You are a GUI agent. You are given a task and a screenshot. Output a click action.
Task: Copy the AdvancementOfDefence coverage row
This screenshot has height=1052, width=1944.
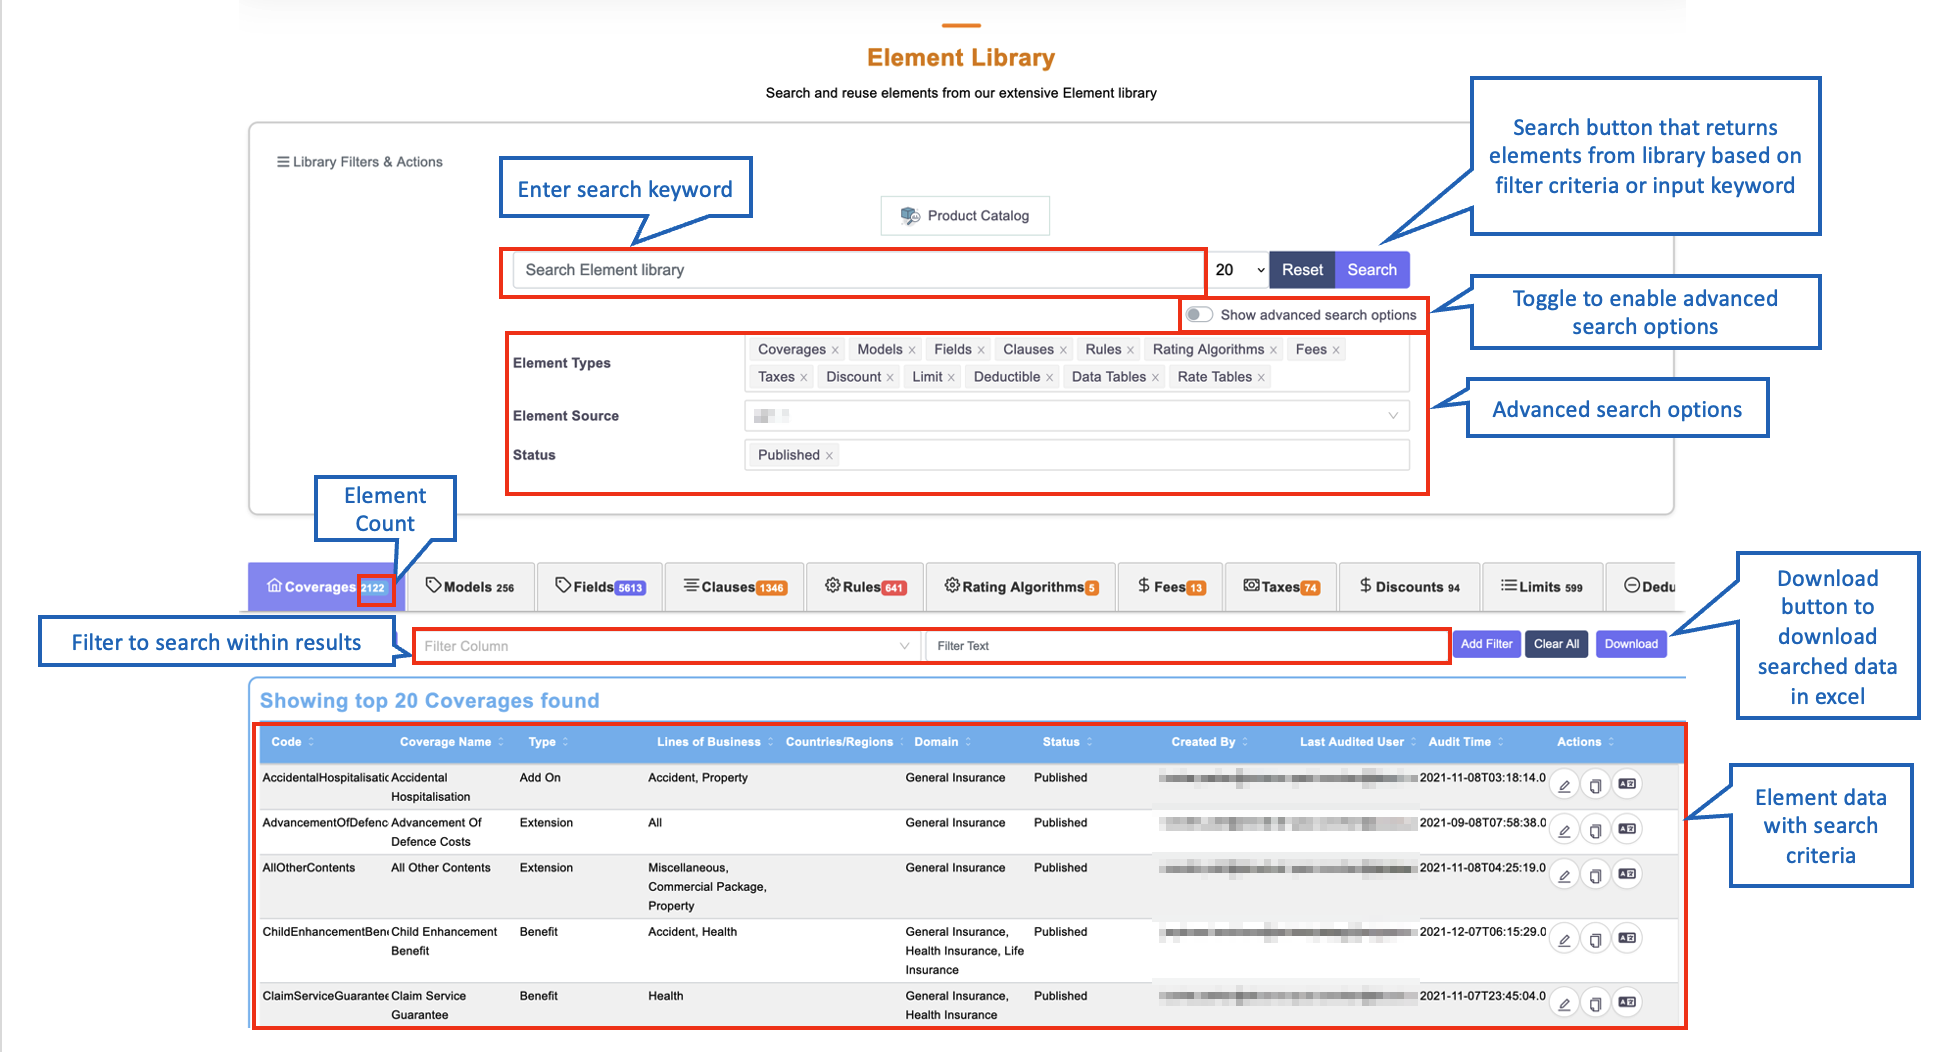pyautogui.click(x=1596, y=830)
